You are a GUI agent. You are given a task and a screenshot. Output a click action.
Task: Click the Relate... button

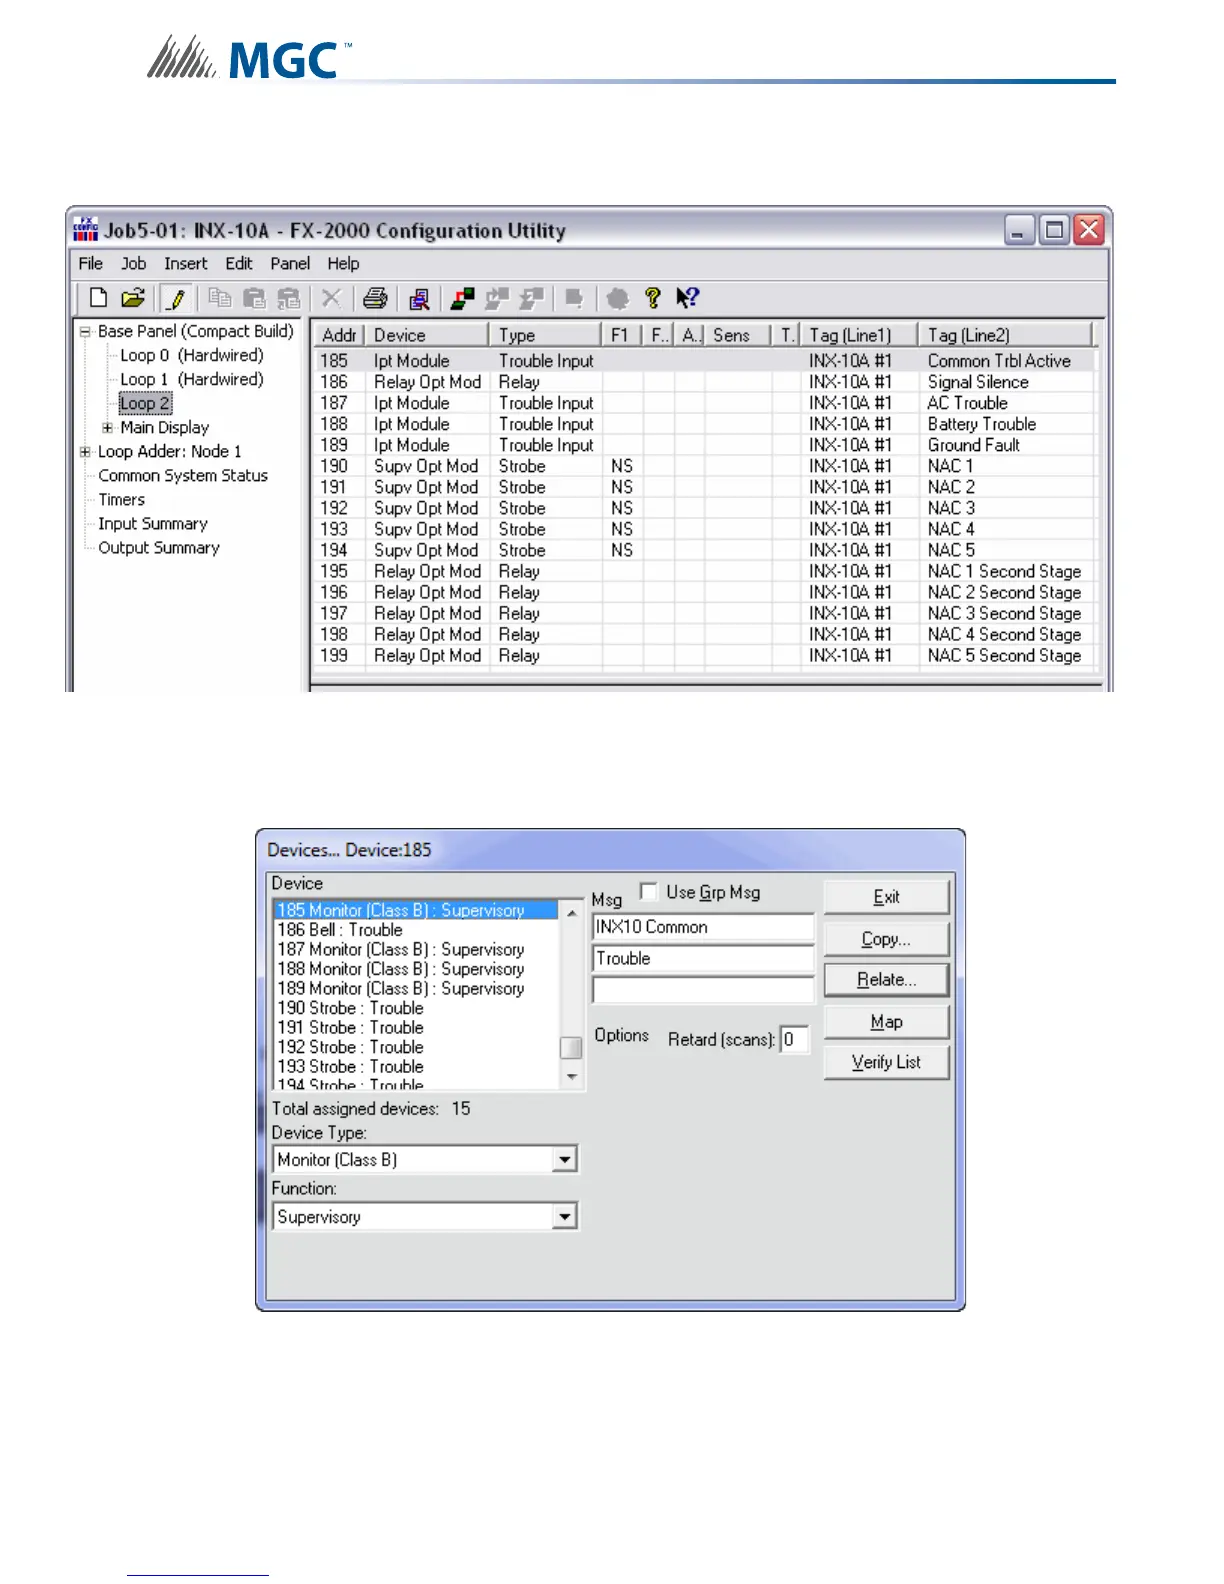[x=886, y=980]
